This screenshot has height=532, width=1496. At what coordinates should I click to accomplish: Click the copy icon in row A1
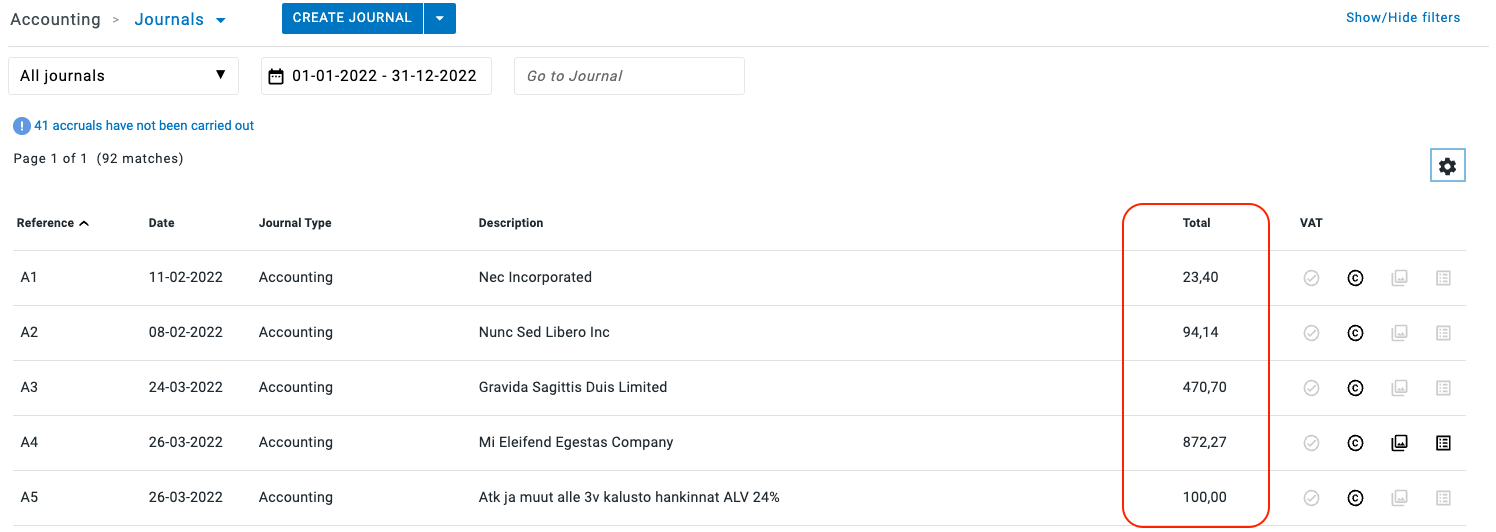1355,278
